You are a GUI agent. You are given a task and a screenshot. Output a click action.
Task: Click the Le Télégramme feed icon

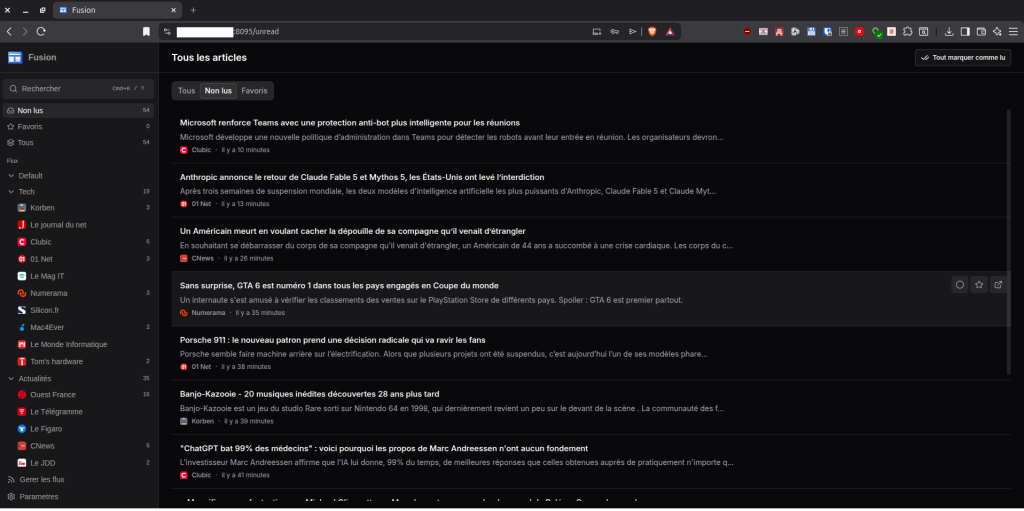[x=22, y=412]
